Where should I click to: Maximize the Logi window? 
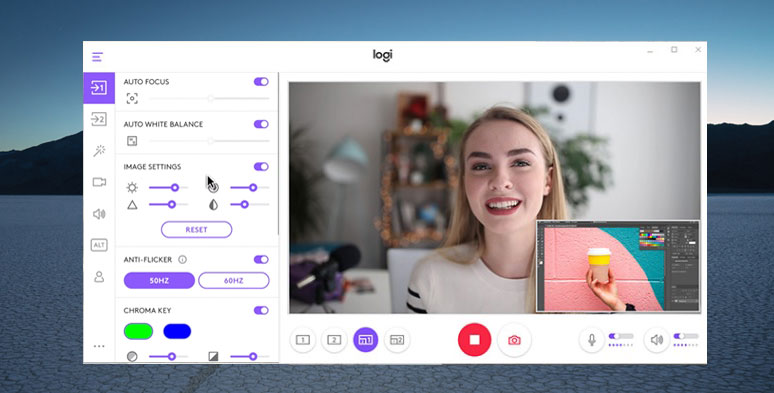click(x=674, y=50)
